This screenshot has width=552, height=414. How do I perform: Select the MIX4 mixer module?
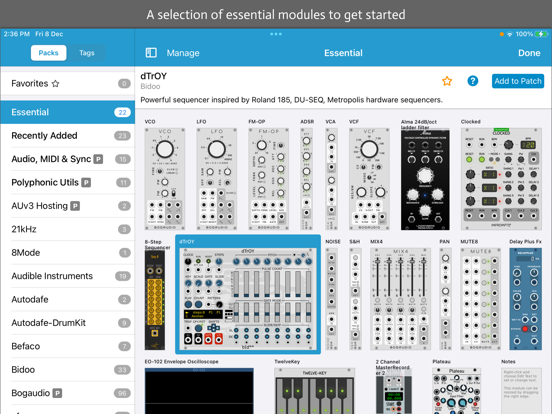point(401,299)
